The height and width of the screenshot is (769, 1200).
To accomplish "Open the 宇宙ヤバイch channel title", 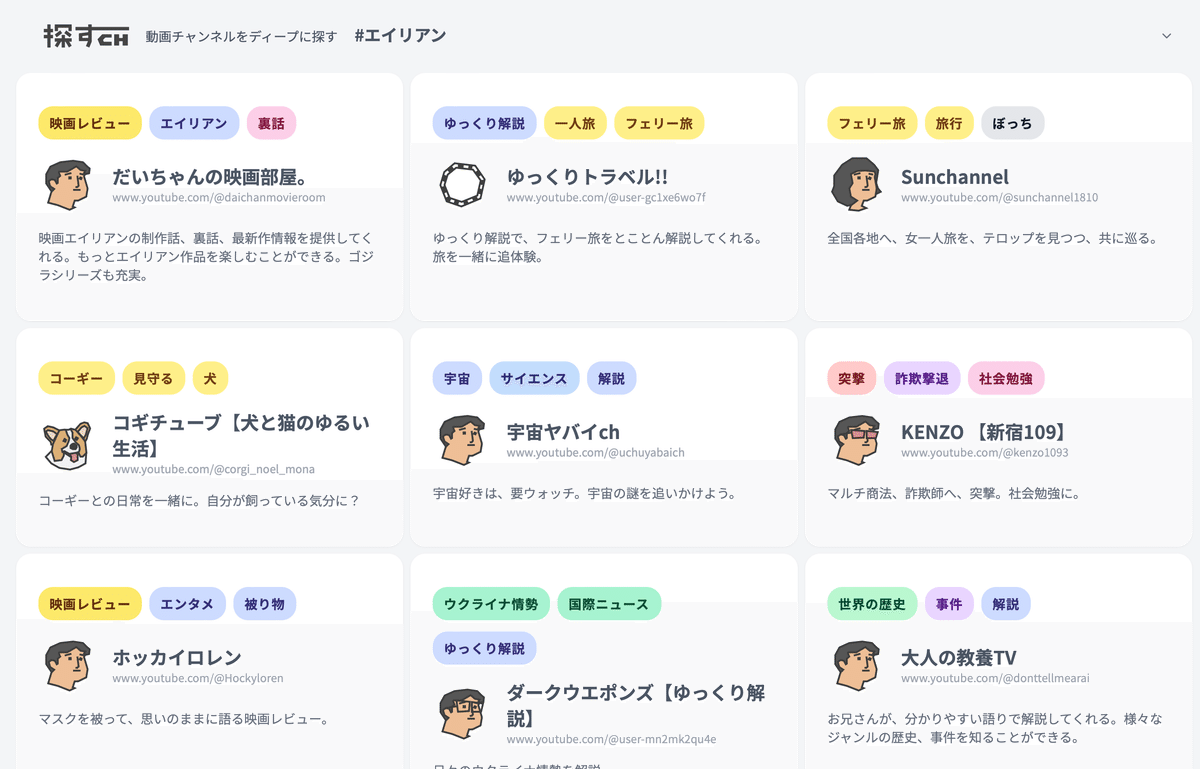I will (563, 432).
